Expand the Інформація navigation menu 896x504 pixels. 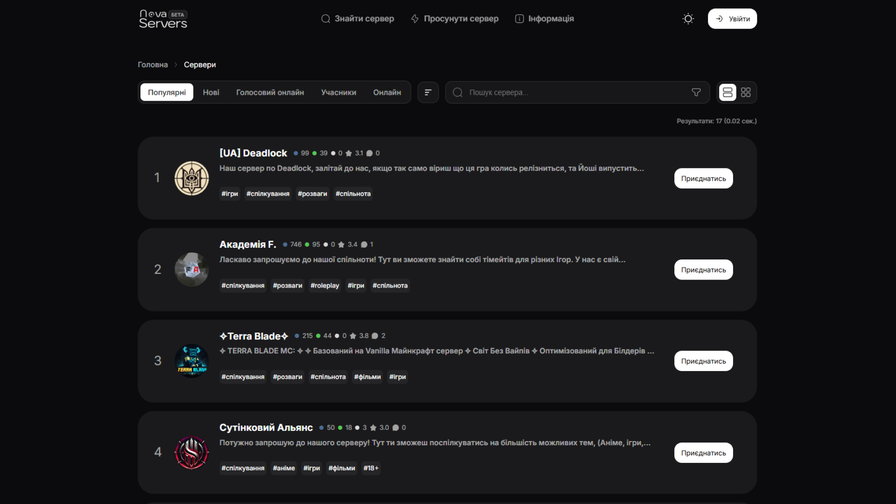pyautogui.click(x=544, y=19)
